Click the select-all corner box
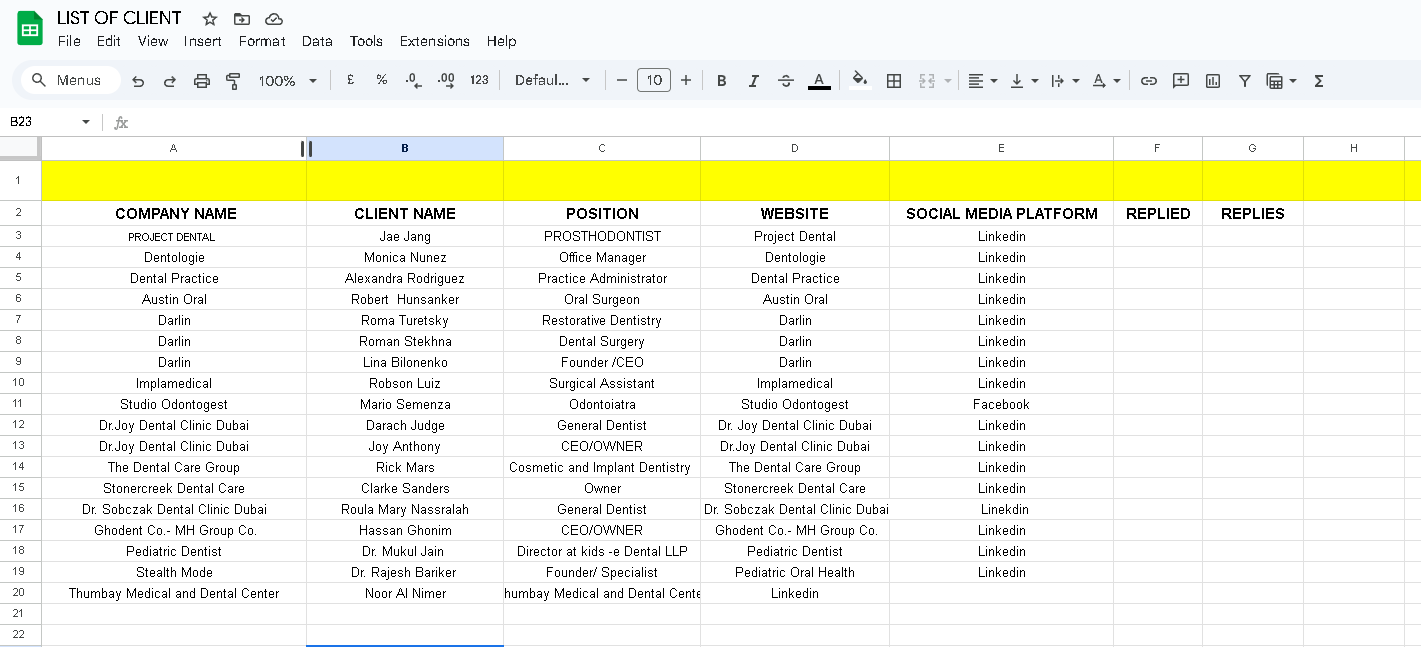This screenshot has width=1421, height=647. (20, 148)
